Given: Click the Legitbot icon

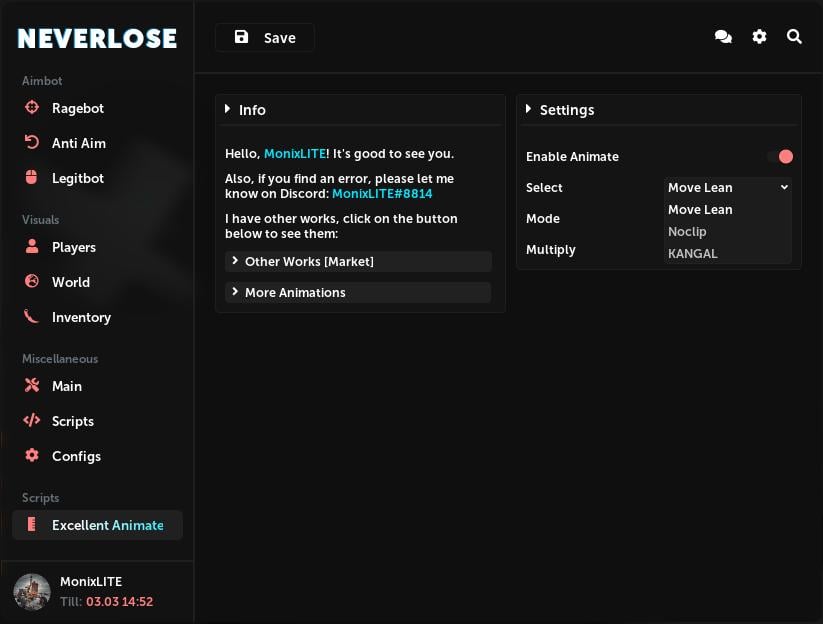Looking at the screenshot, I should tap(31, 178).
